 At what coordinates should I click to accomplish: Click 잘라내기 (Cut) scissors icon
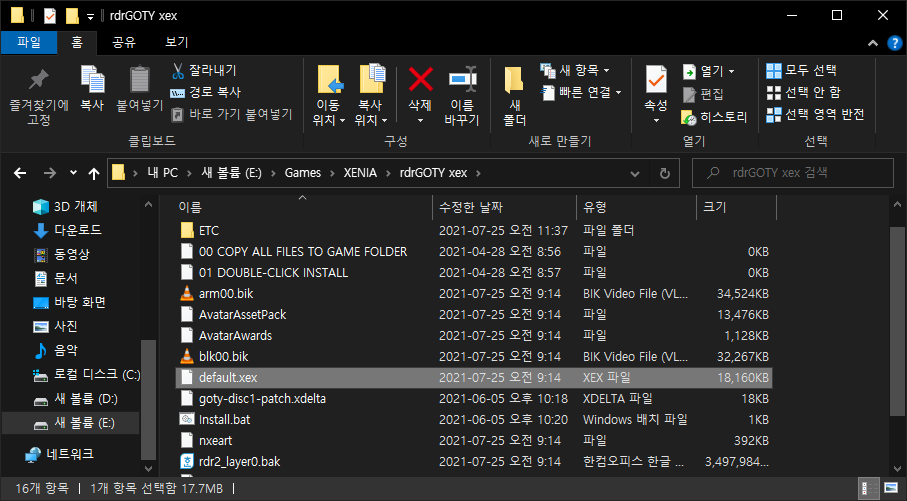(178, 71)
